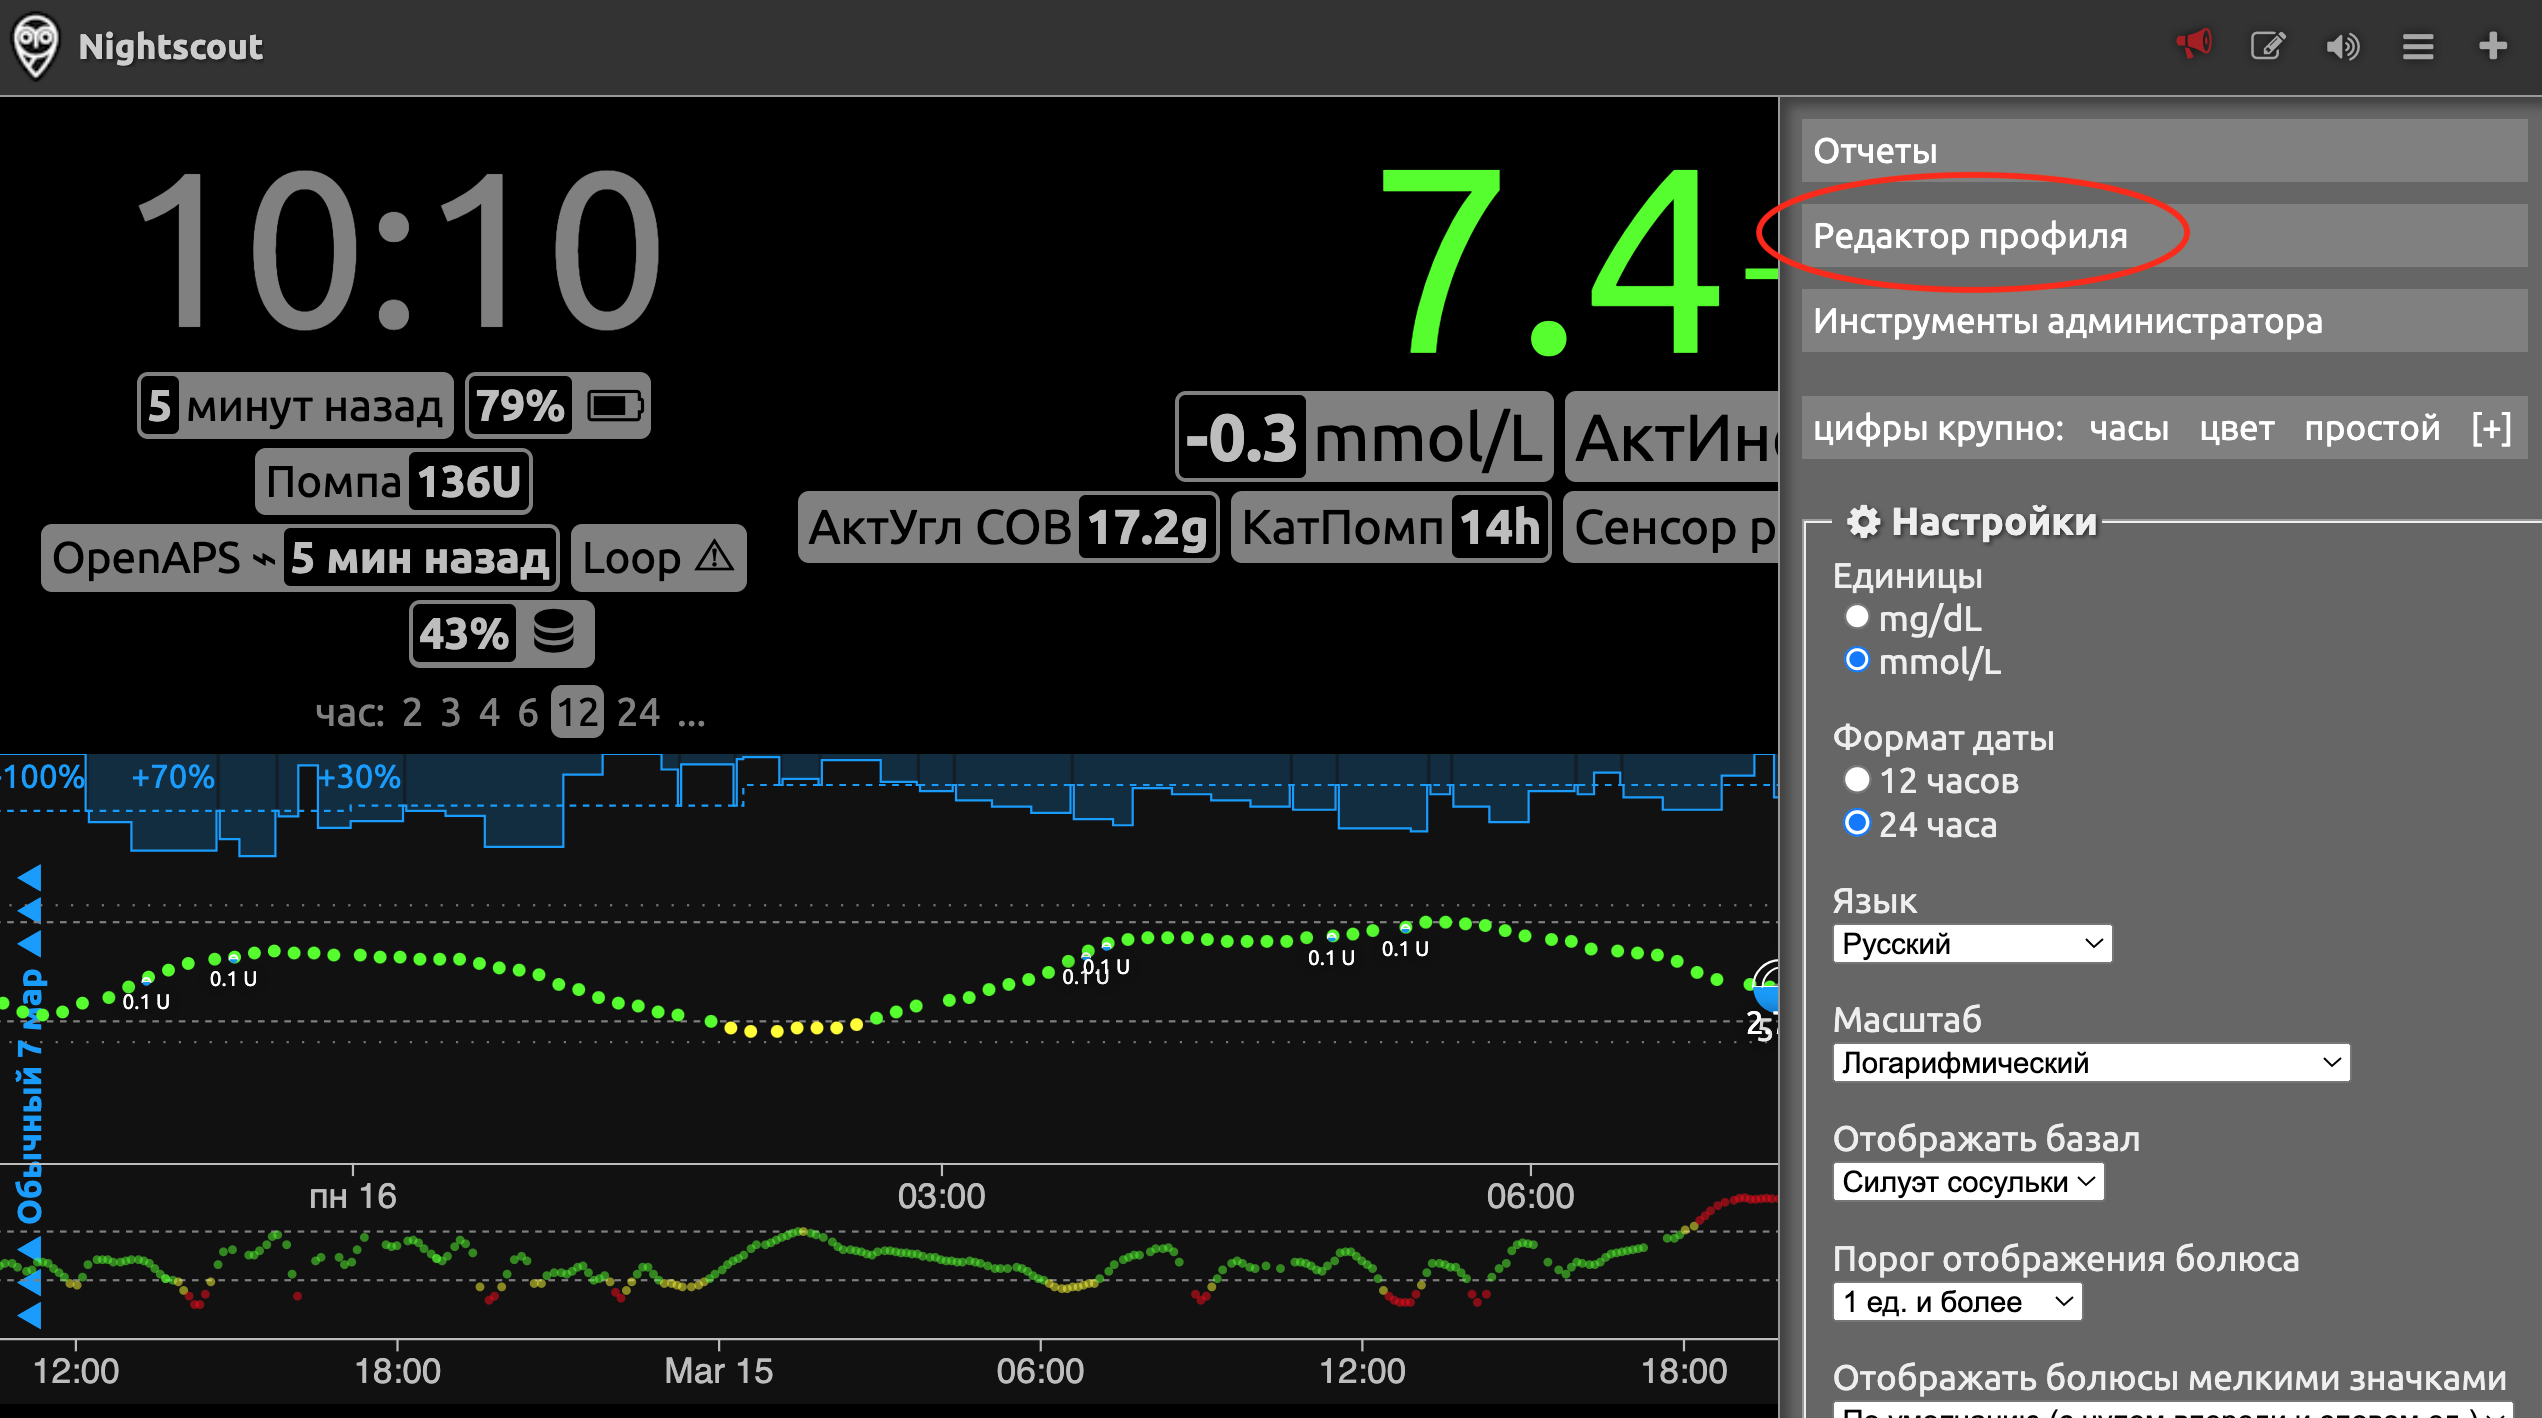Select mmol/L units radio button
This screenshot has width=2542, height=1418.
click(1856, 660)
